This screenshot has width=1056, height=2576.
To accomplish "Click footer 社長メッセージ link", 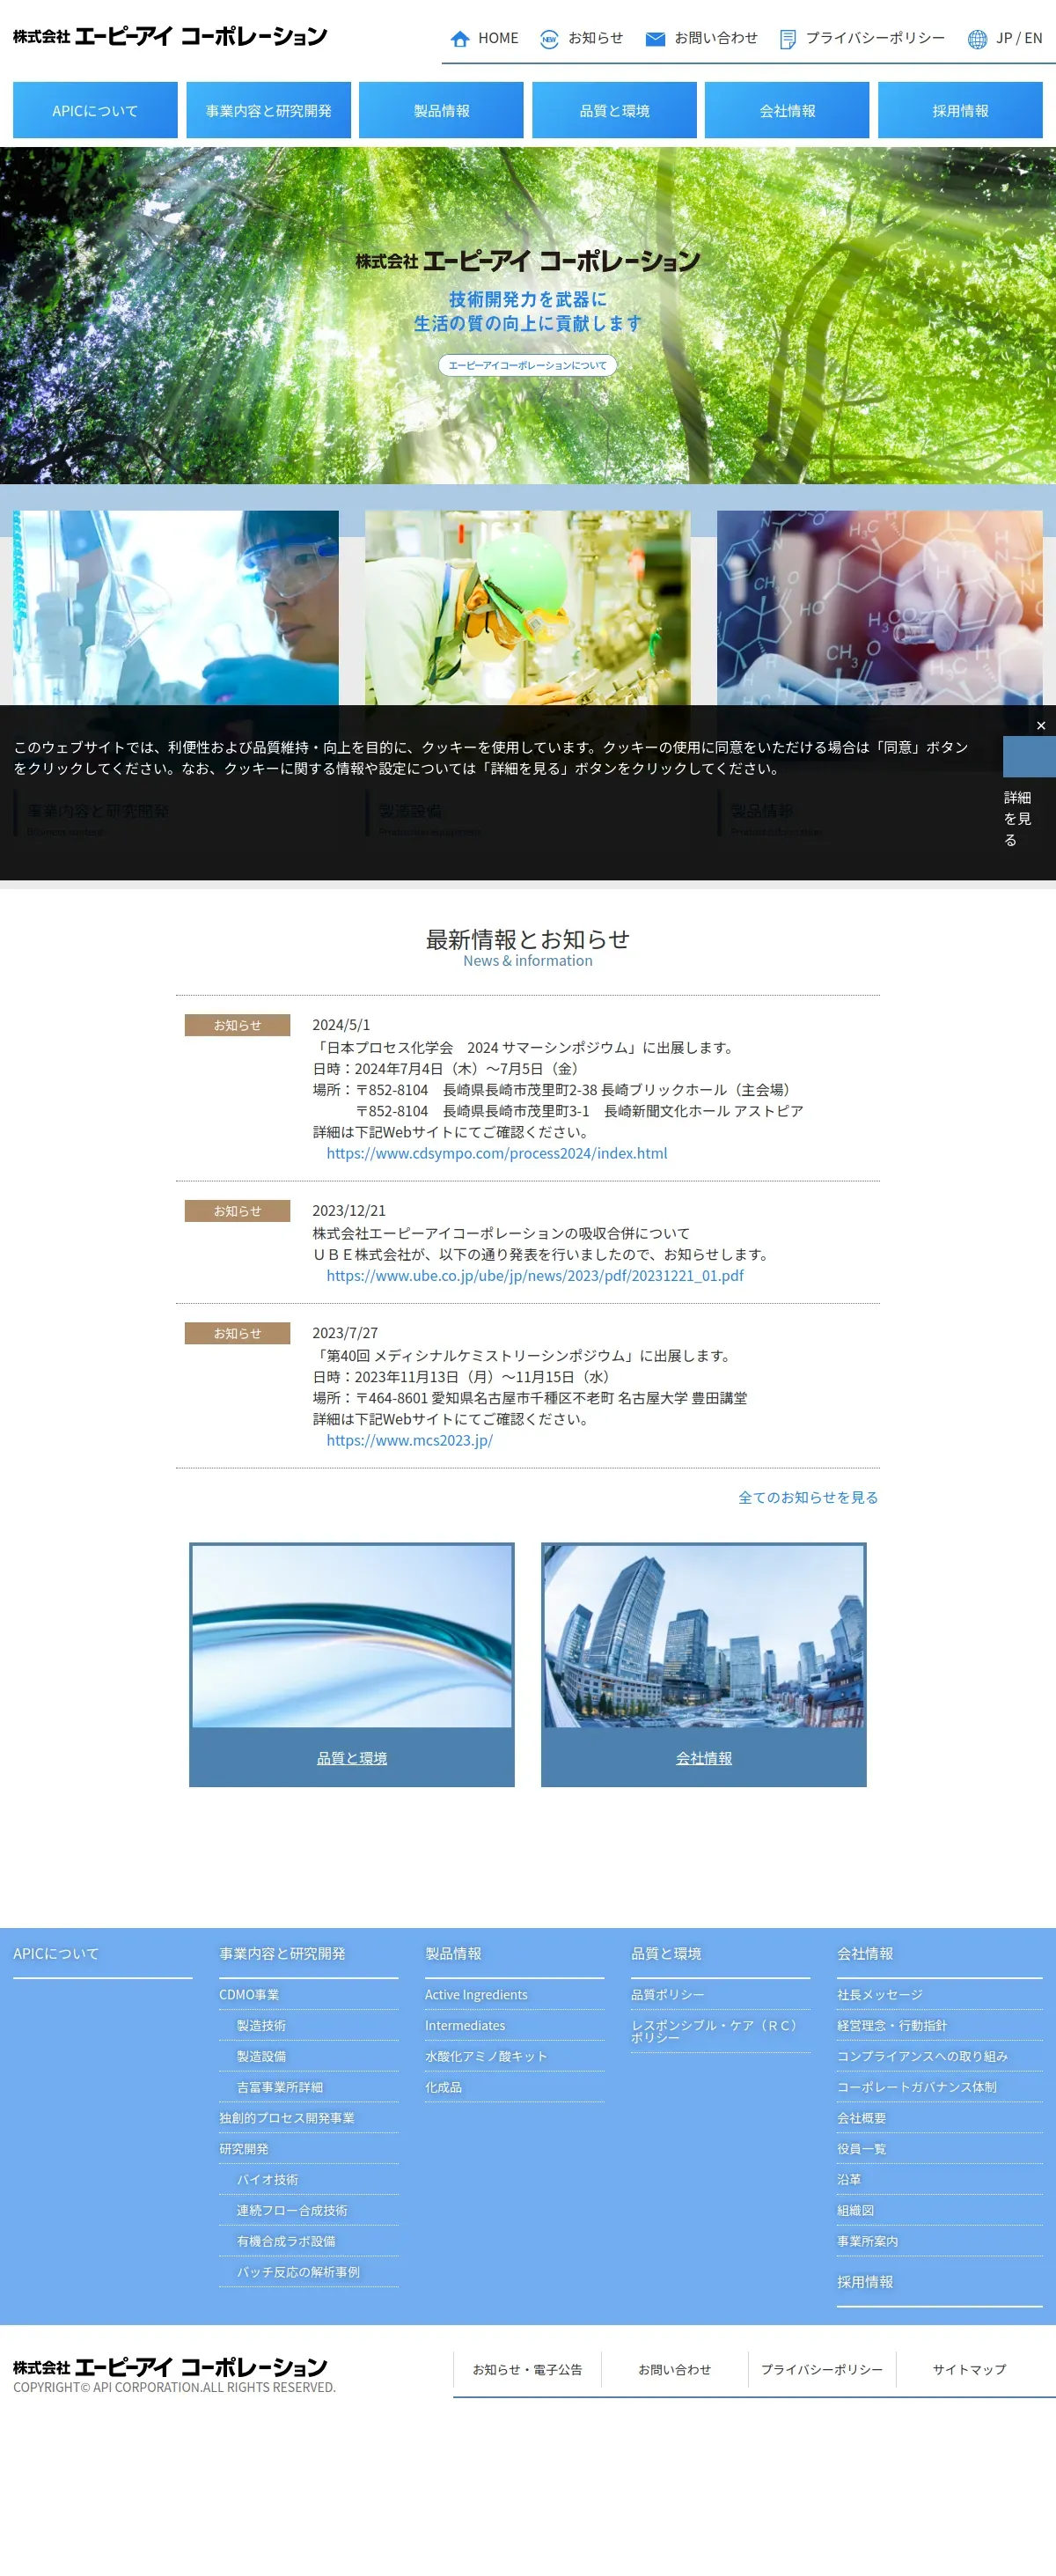I will click(880, 1995).
